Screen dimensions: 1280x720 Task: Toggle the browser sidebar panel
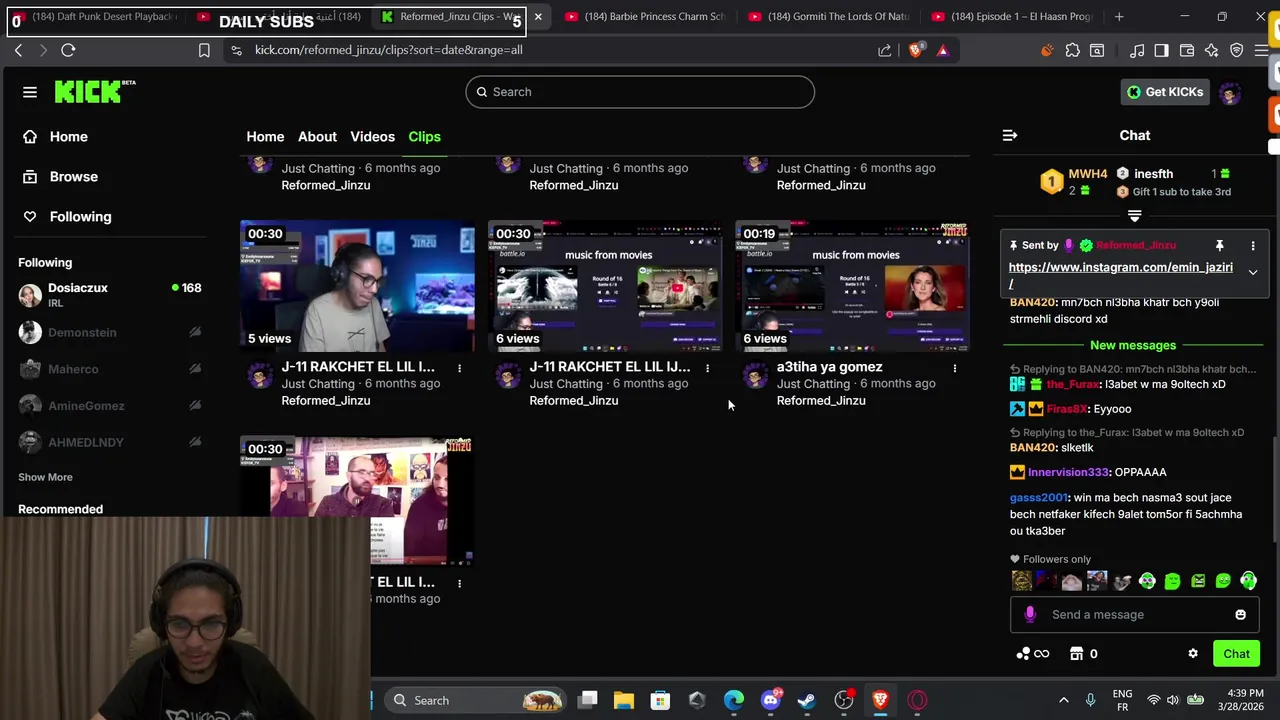click(1161, 50)
